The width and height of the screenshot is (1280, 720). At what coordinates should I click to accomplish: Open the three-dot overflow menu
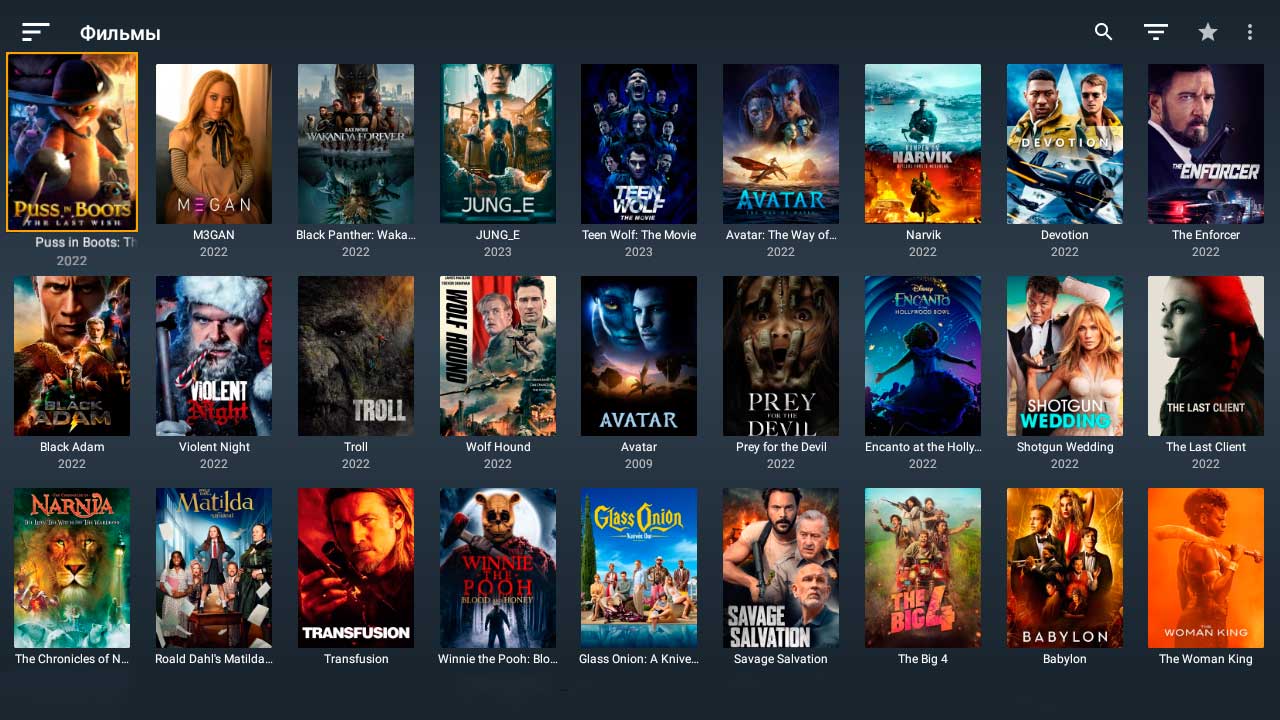(x=1250, y=32)
